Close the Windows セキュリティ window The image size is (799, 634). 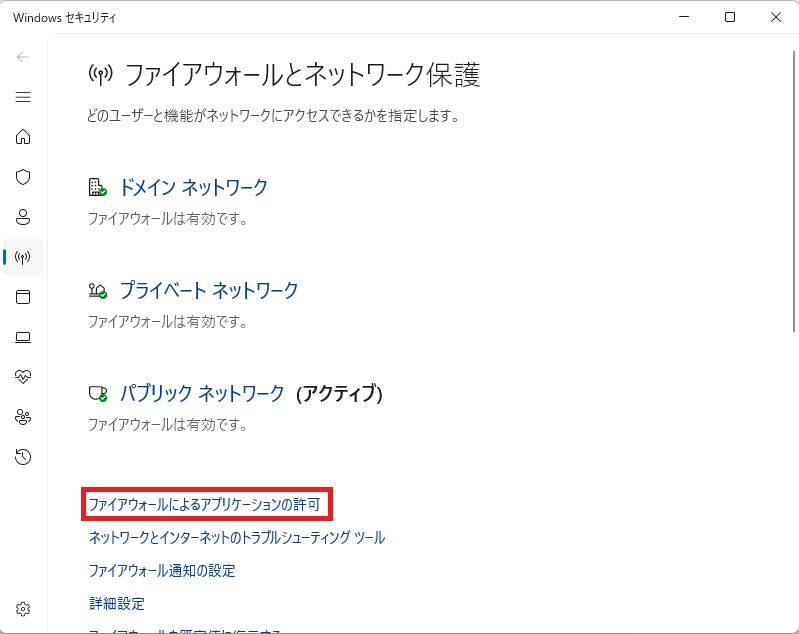[x=776, y=17]
